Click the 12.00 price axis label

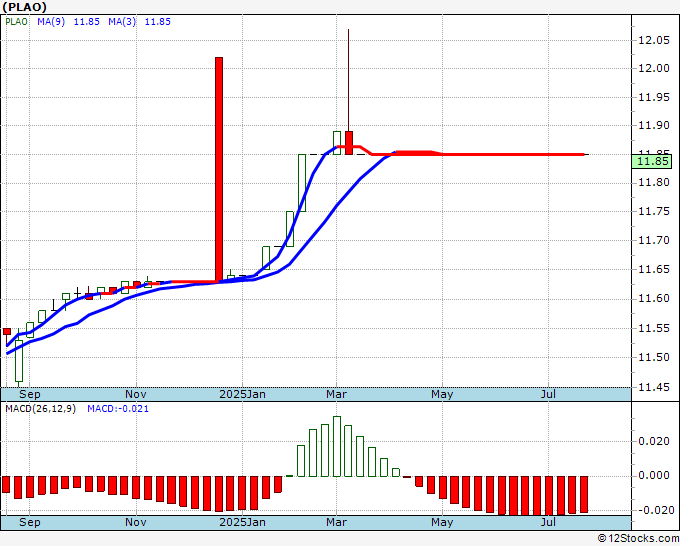pos(654,68)
